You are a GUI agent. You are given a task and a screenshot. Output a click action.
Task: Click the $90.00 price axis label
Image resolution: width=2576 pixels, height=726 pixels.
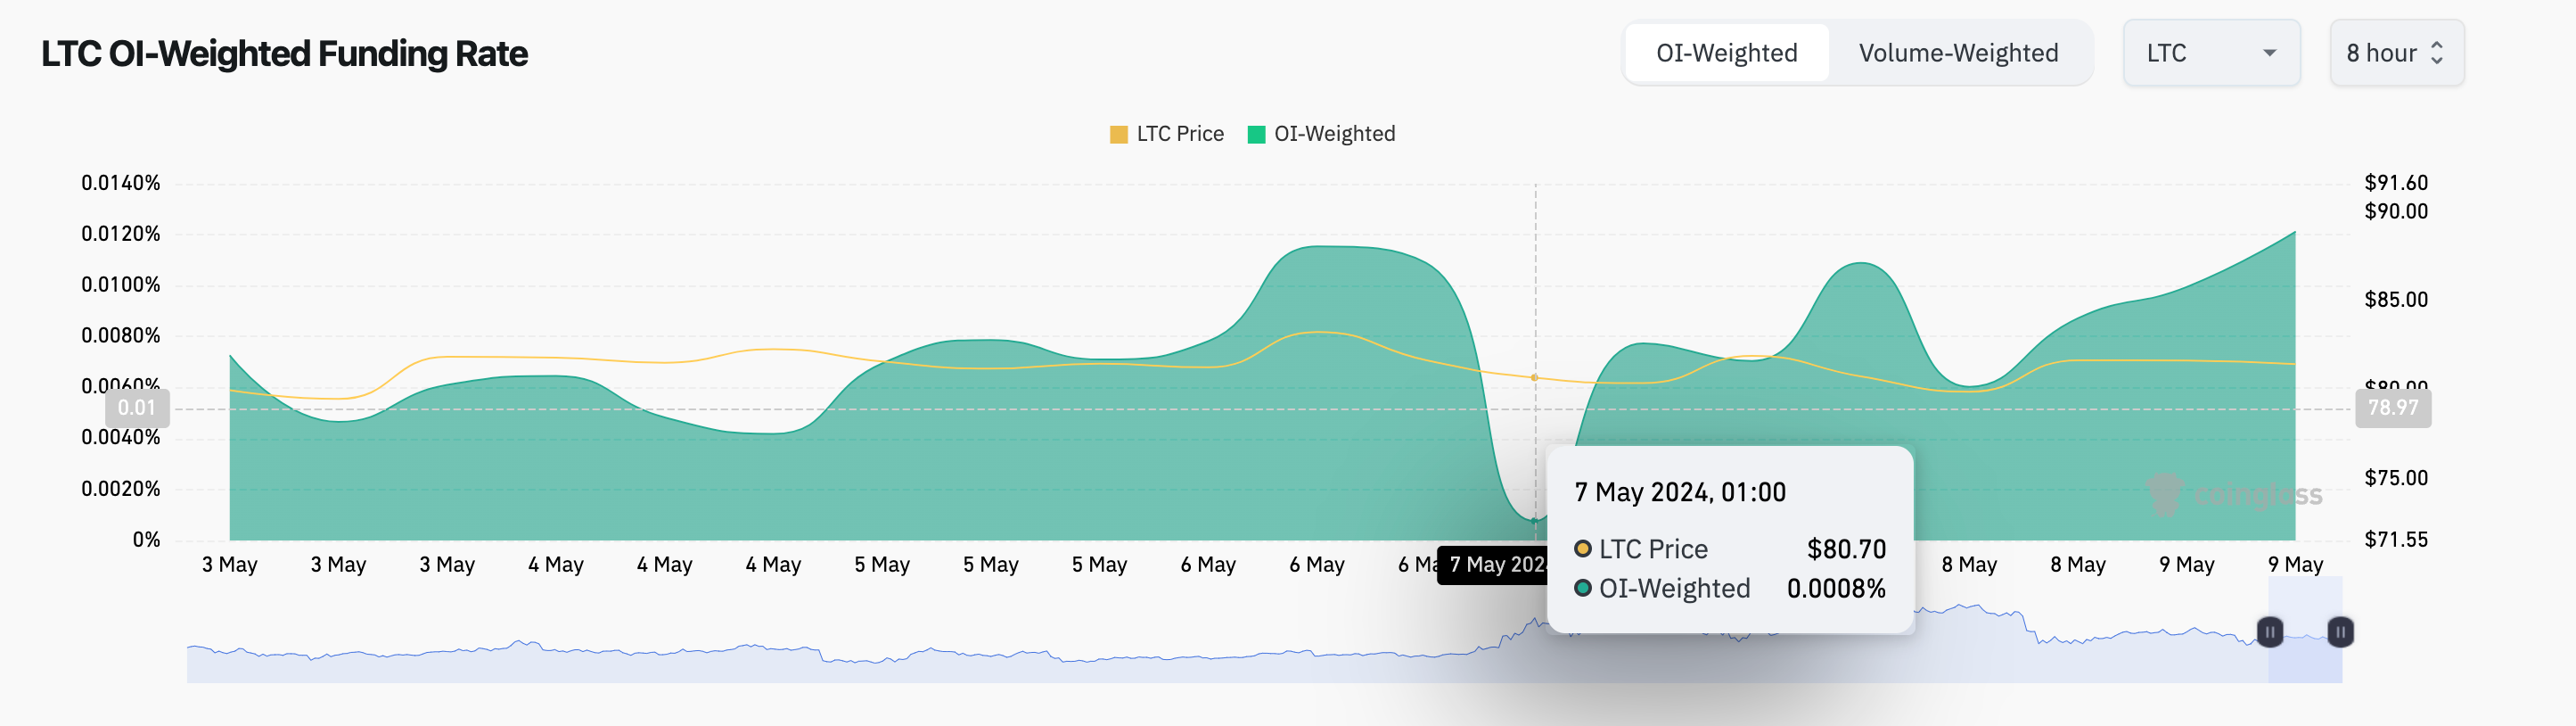pyautogui.click(x=2396, y=212)
